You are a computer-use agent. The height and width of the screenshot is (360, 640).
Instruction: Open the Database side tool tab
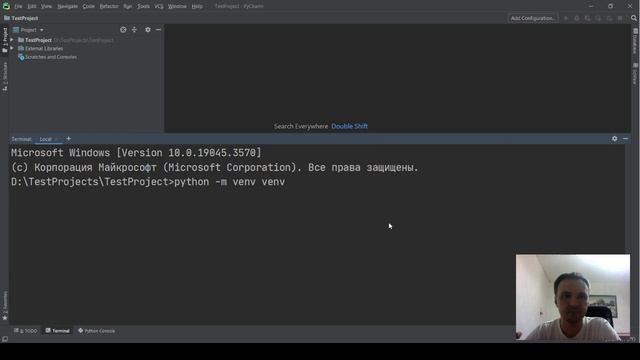pos(636,41)
